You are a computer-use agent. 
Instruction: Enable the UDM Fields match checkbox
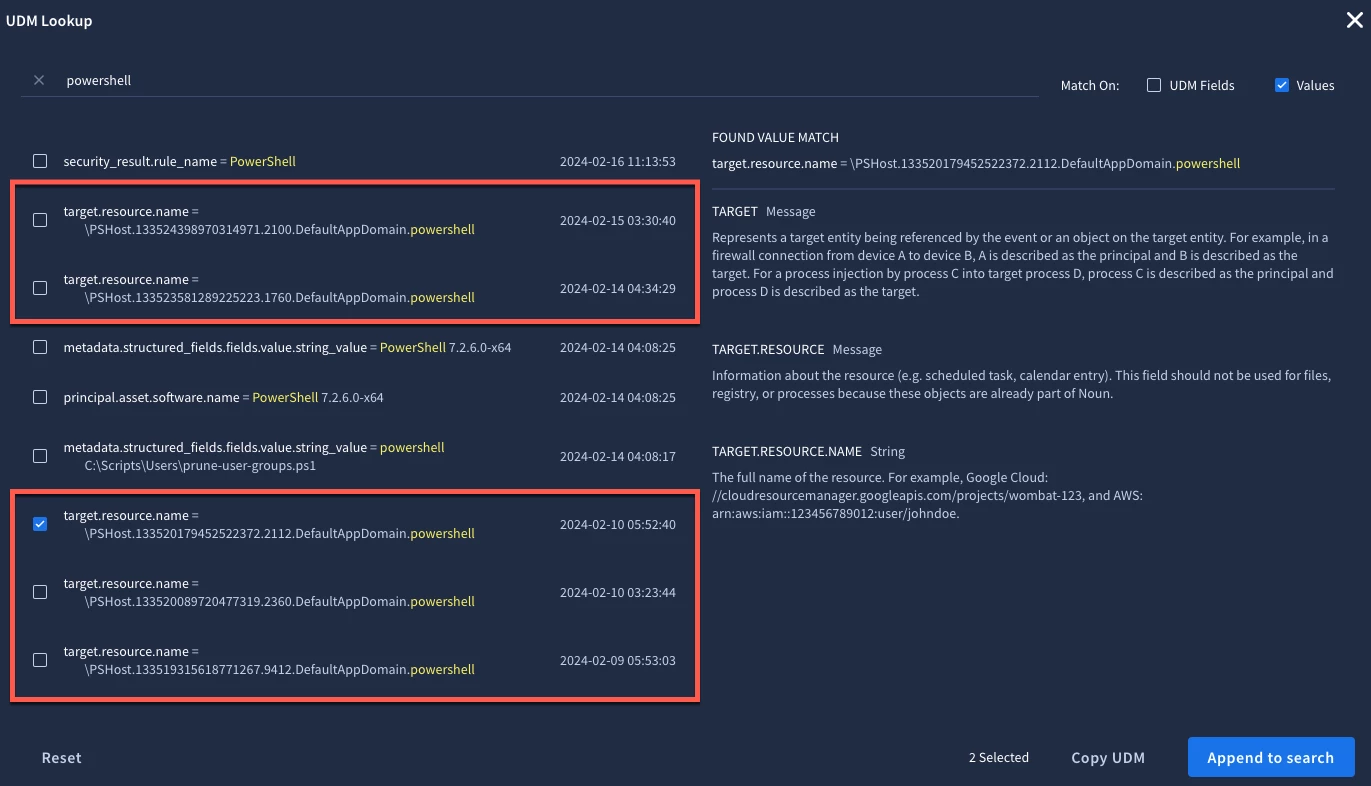pos(1154,85)
